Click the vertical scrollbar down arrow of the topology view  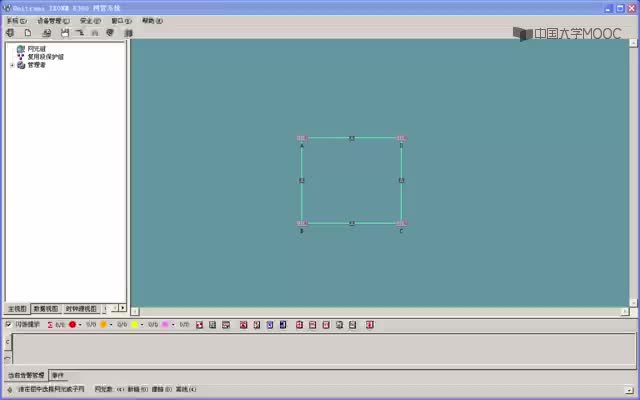633,303
